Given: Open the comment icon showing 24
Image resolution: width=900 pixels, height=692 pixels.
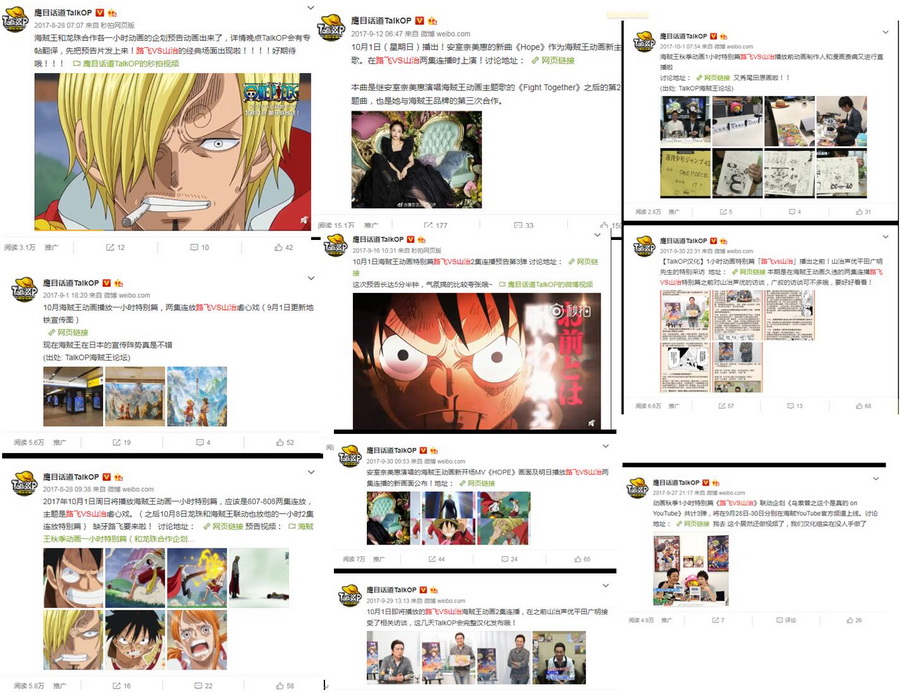Looking at the screenshot, I should point(510,559).
